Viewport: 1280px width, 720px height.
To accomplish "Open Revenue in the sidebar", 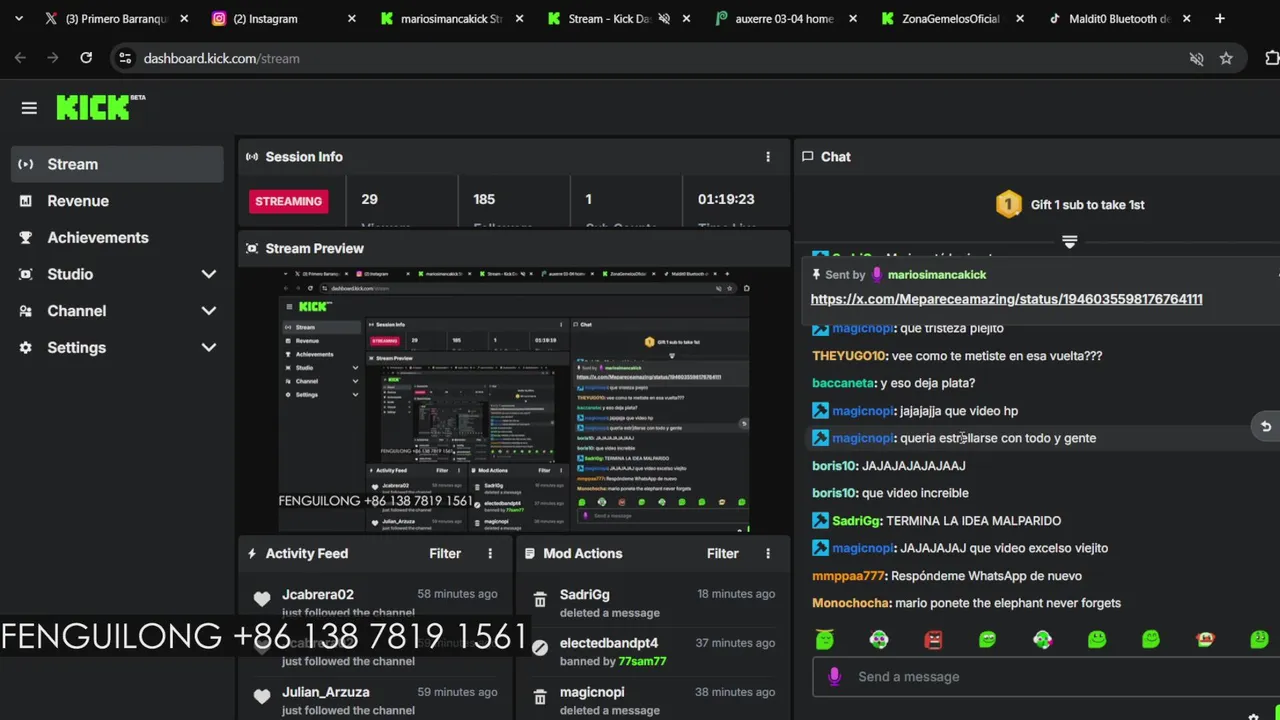I will (x=118, y=201).
